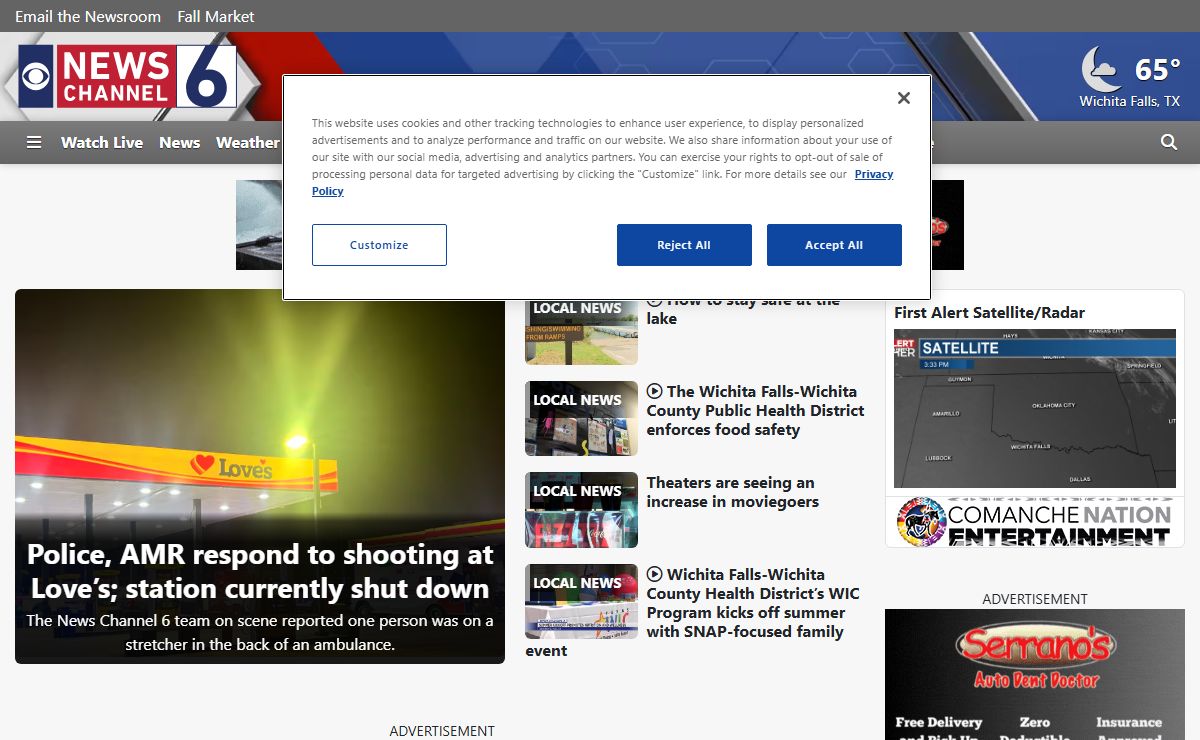Open the Love's shooting headline story

click(x=260, y=571)
